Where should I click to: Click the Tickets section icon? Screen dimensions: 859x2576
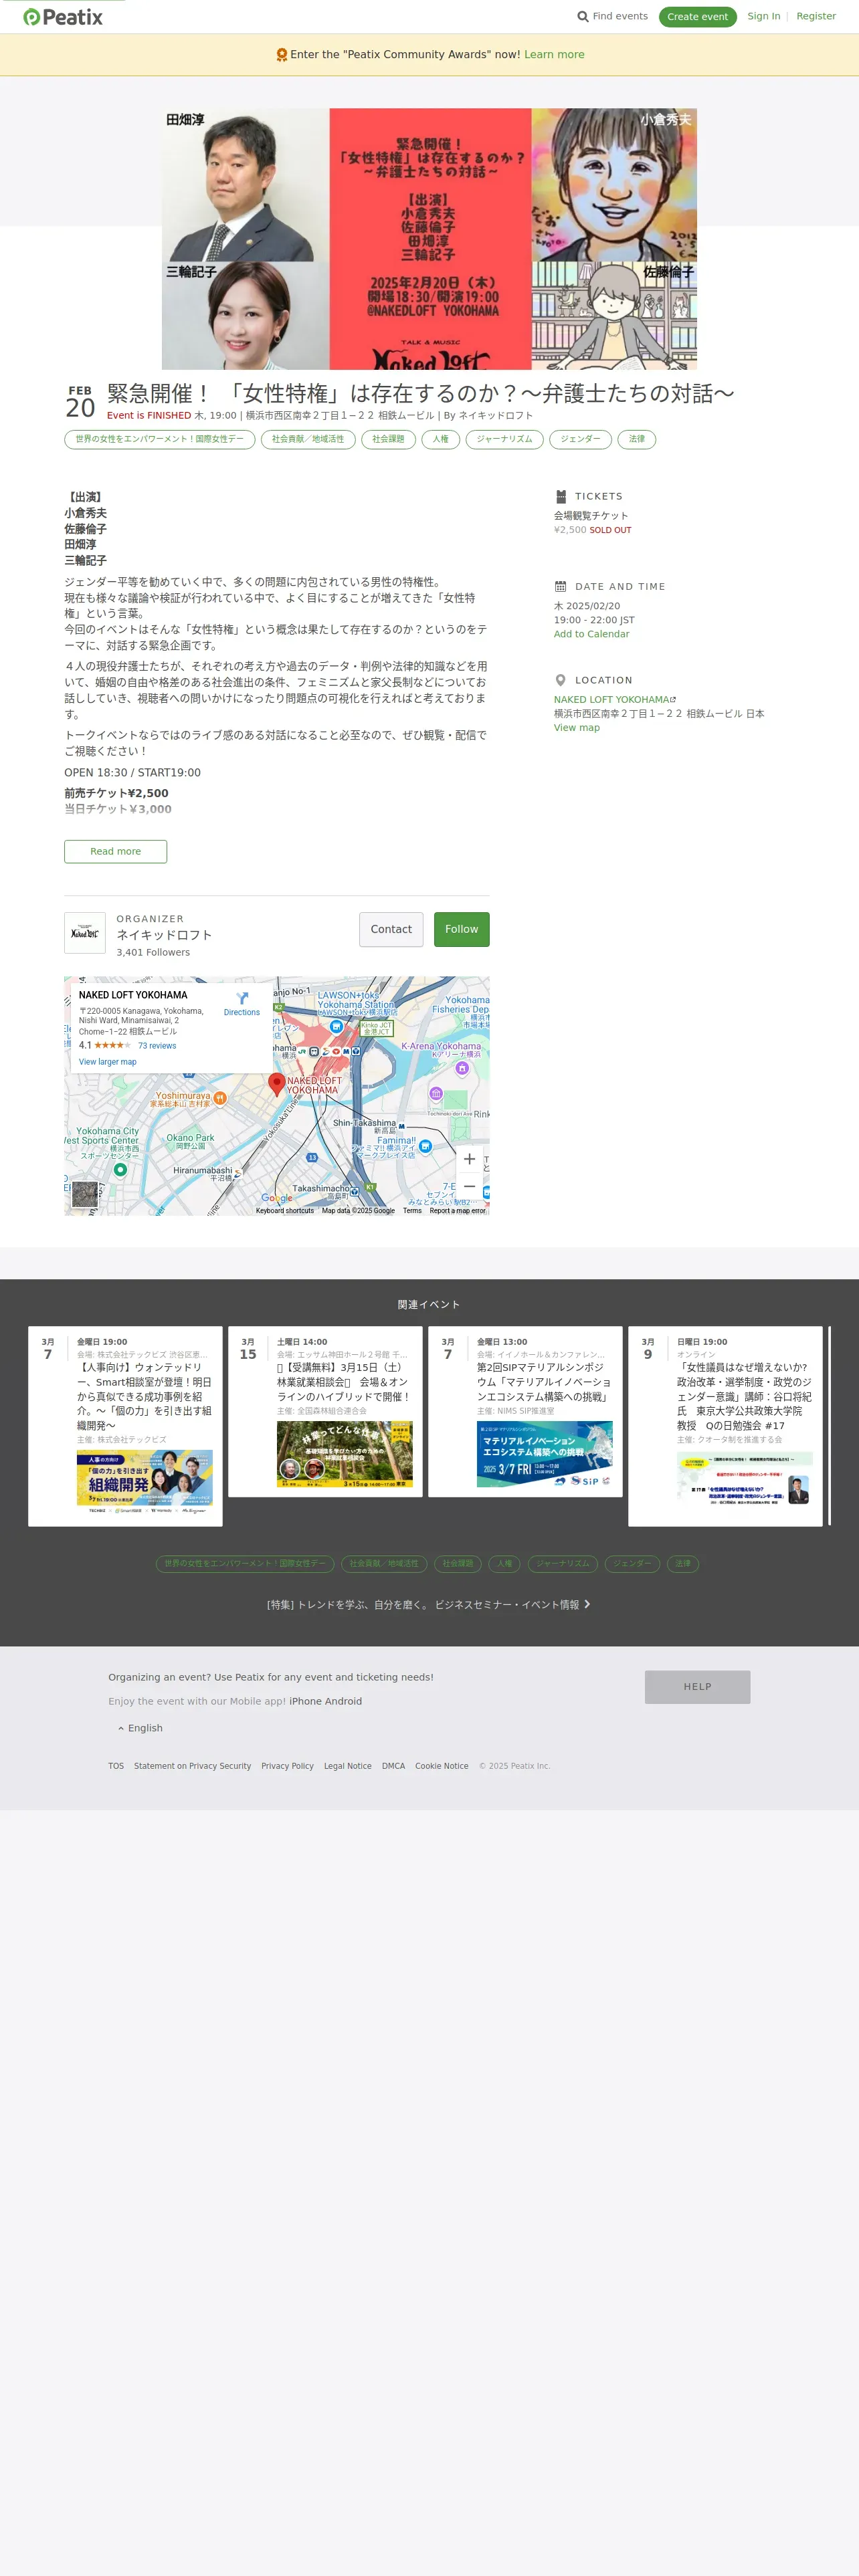tap(561, 496)
